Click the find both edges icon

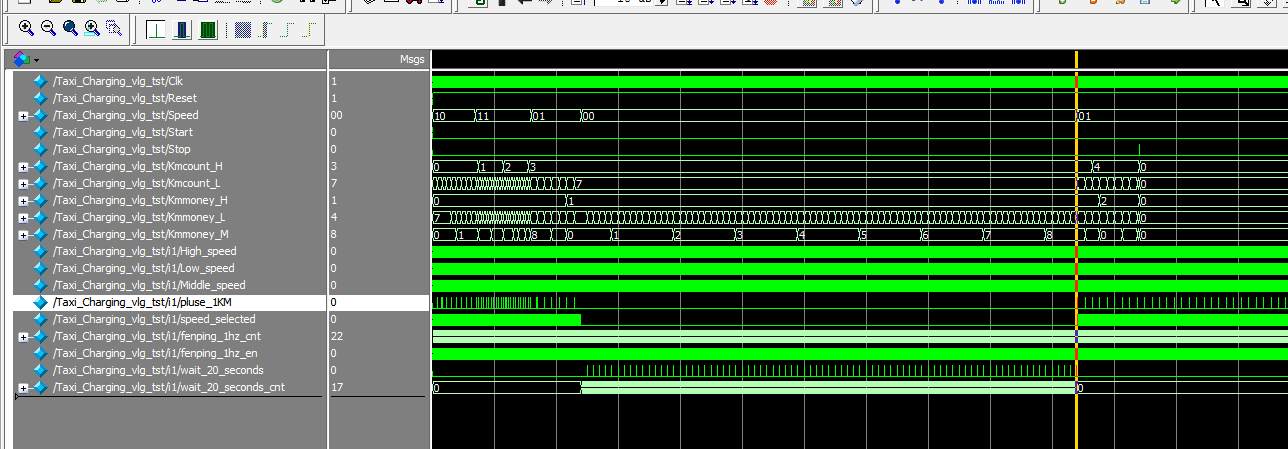click(266, 30)
